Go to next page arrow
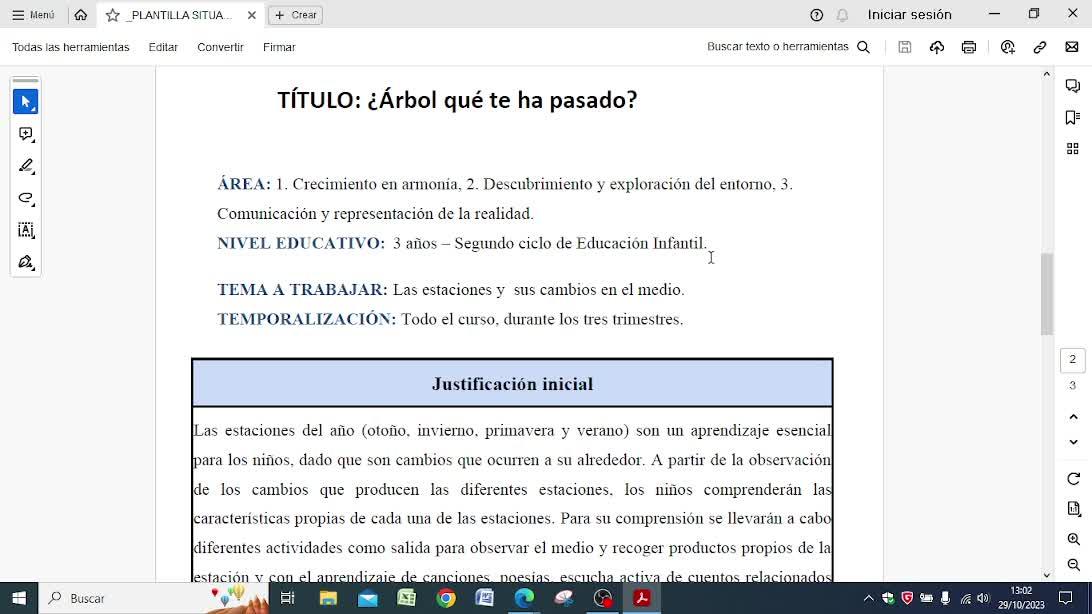1092x614 pixels. pyautogui.click(x=1073, y=442)
